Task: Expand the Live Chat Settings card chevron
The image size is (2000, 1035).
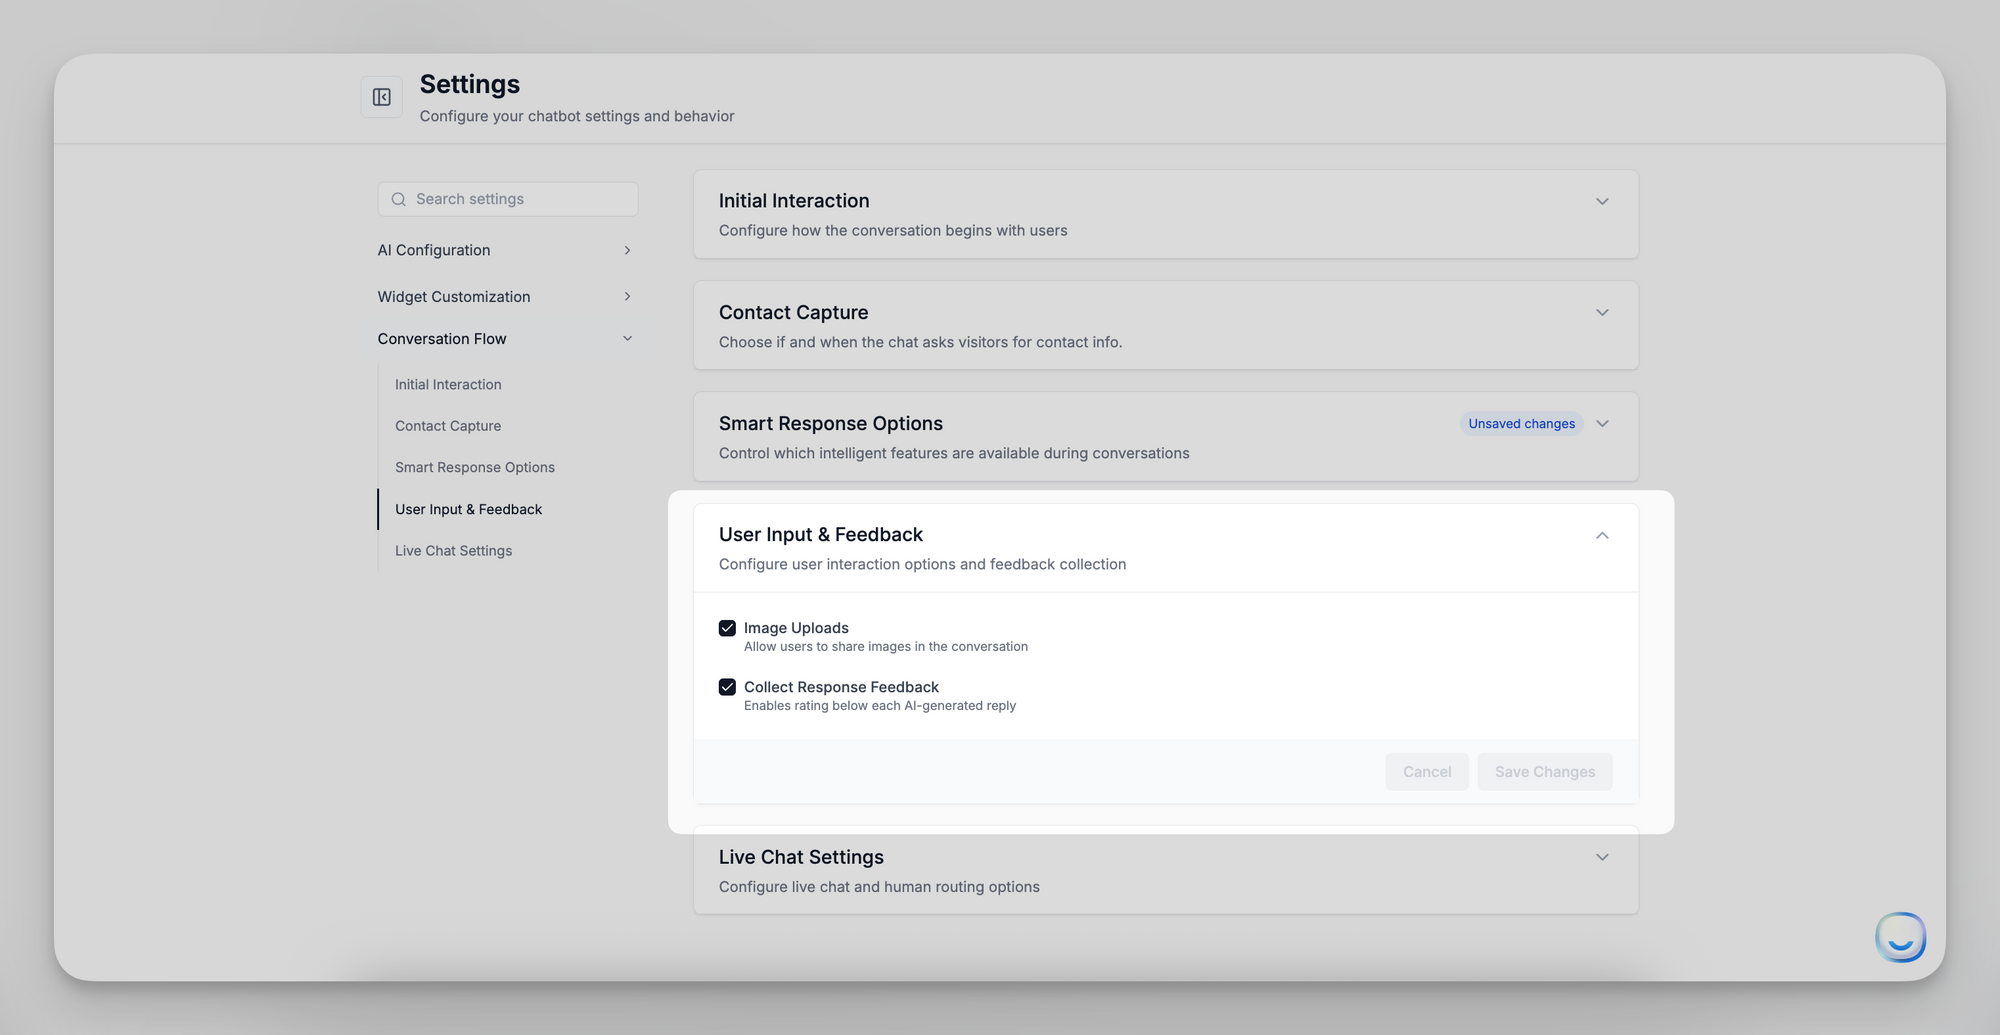Action: (1602, 857)
